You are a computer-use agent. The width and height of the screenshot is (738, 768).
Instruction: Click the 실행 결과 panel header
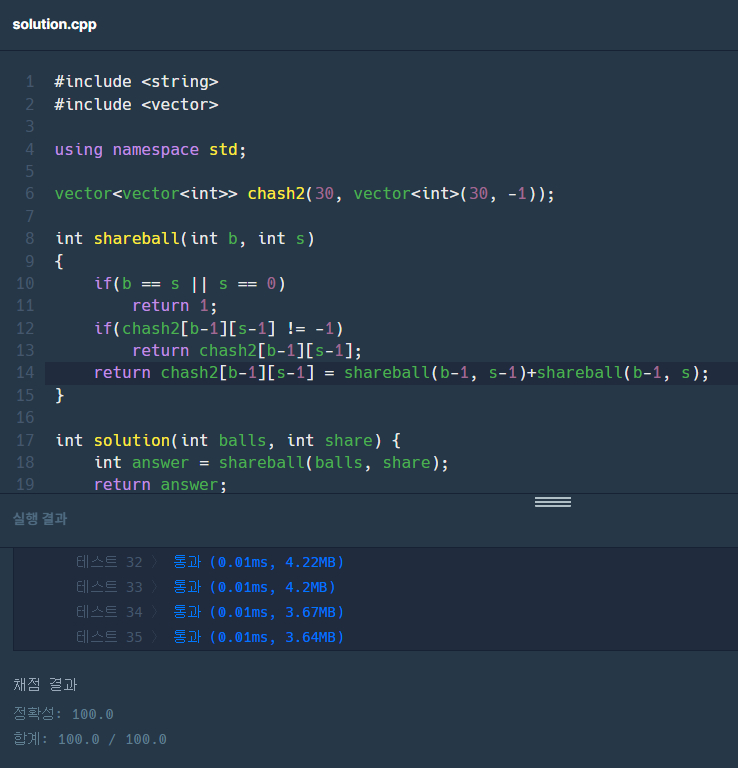[40, 519]
